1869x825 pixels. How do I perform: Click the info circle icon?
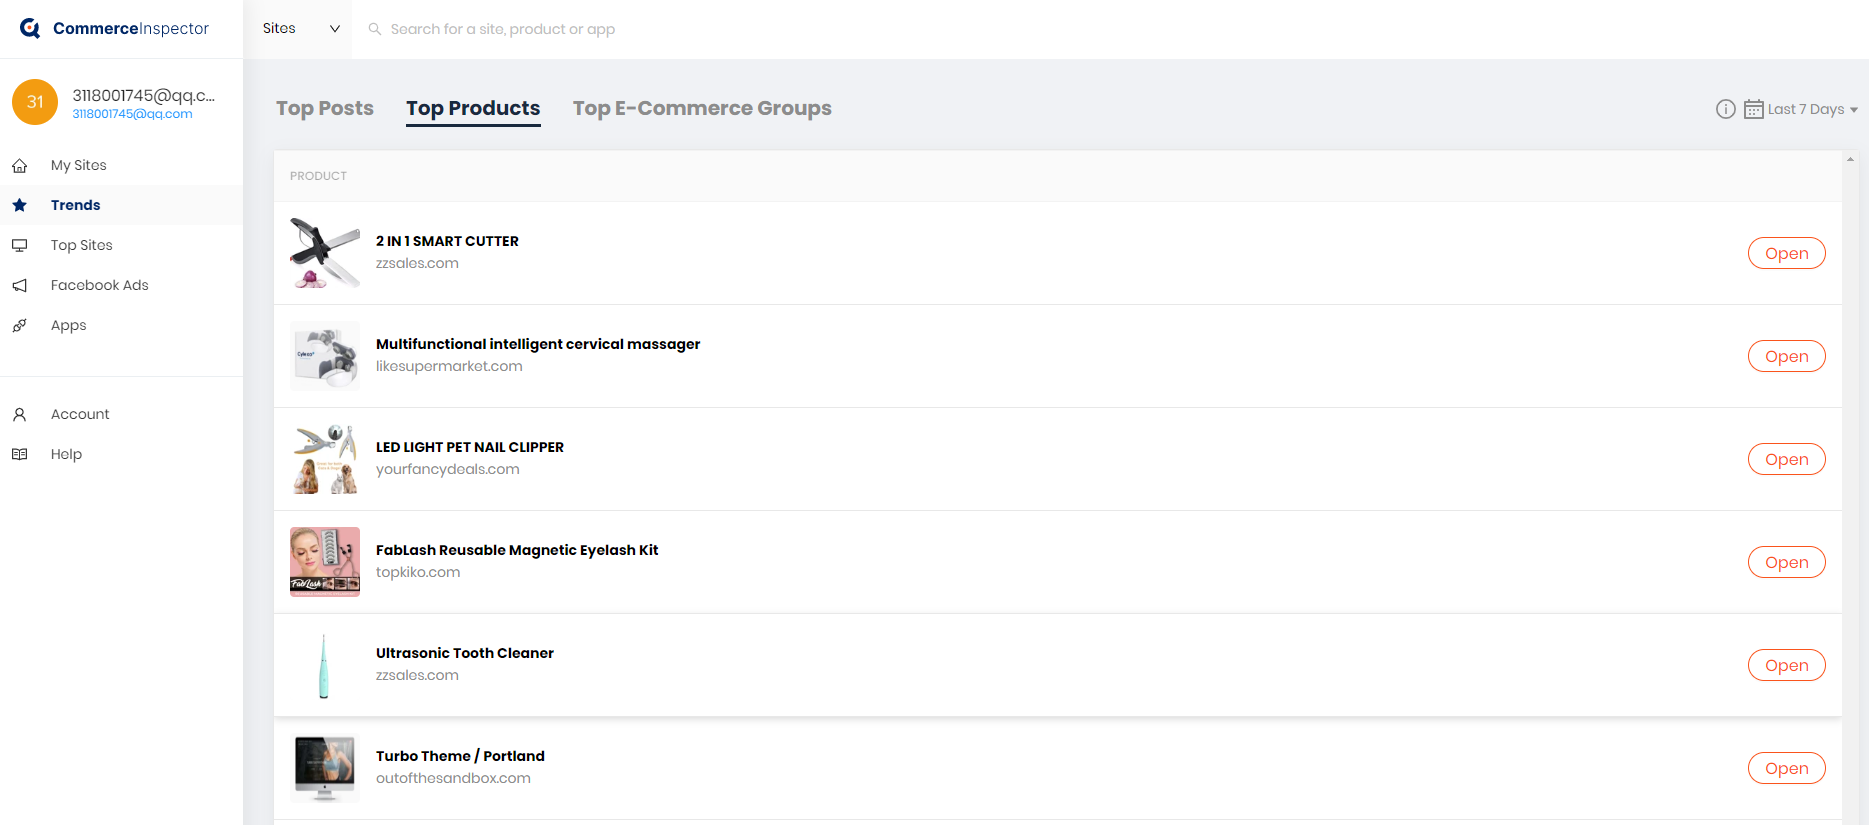pyautogui.click(x=1725, y=109)
